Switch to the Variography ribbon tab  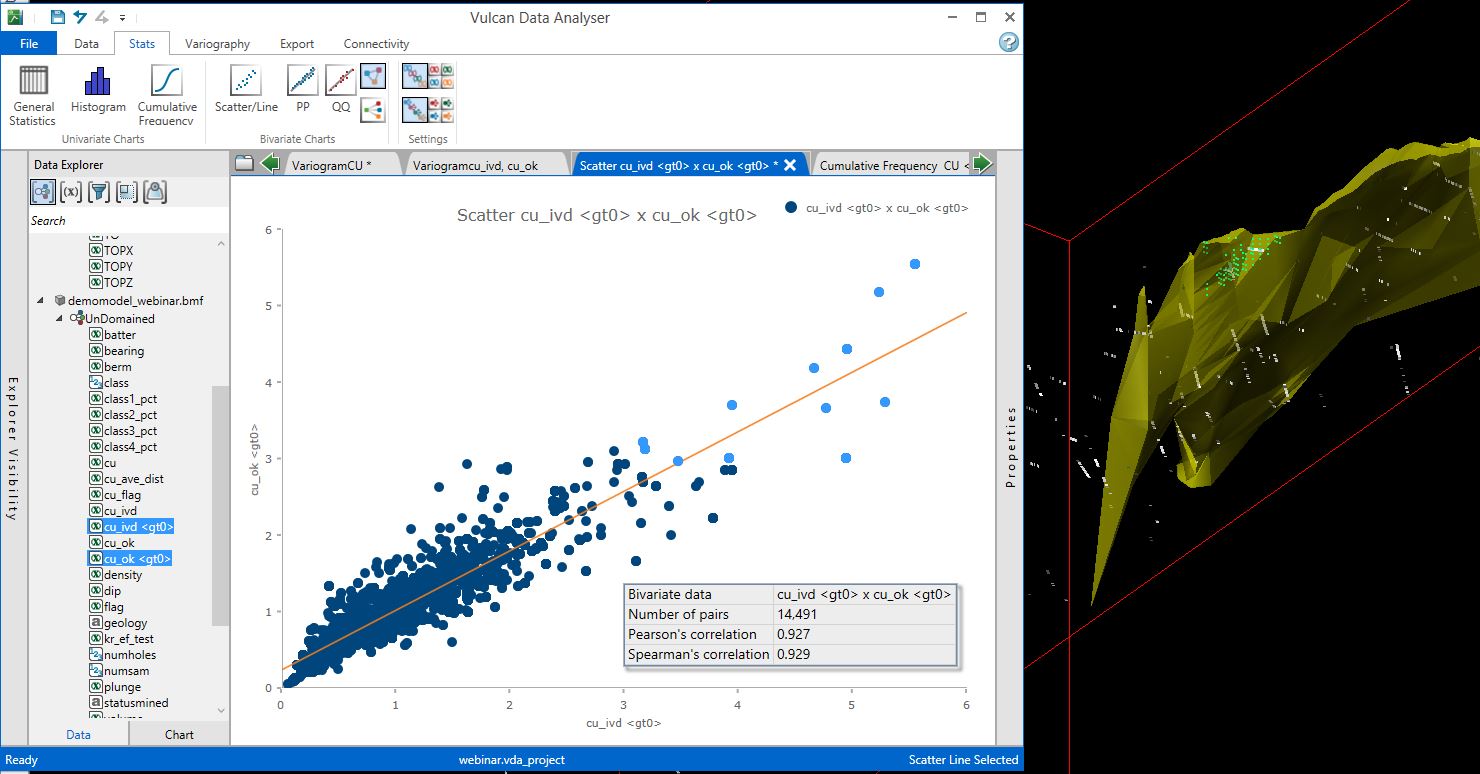(218, 43)
